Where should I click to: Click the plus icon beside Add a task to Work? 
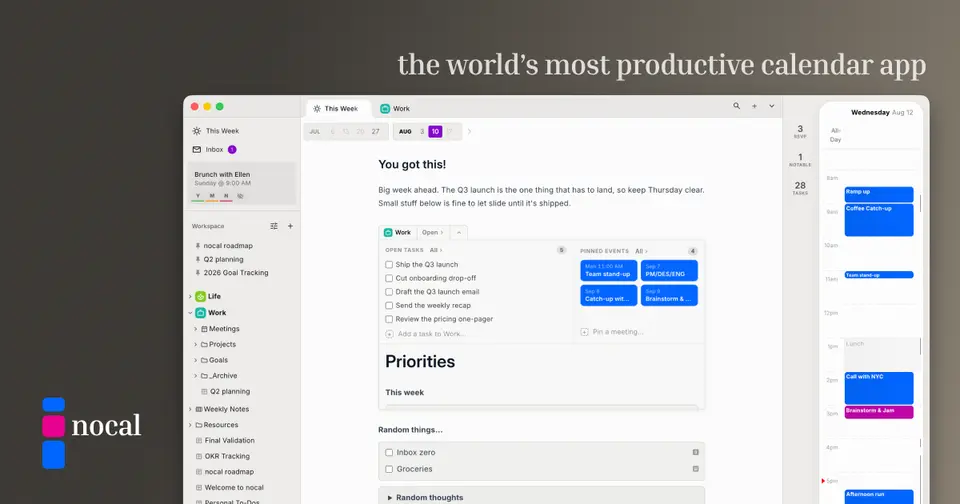click(389, 334)
